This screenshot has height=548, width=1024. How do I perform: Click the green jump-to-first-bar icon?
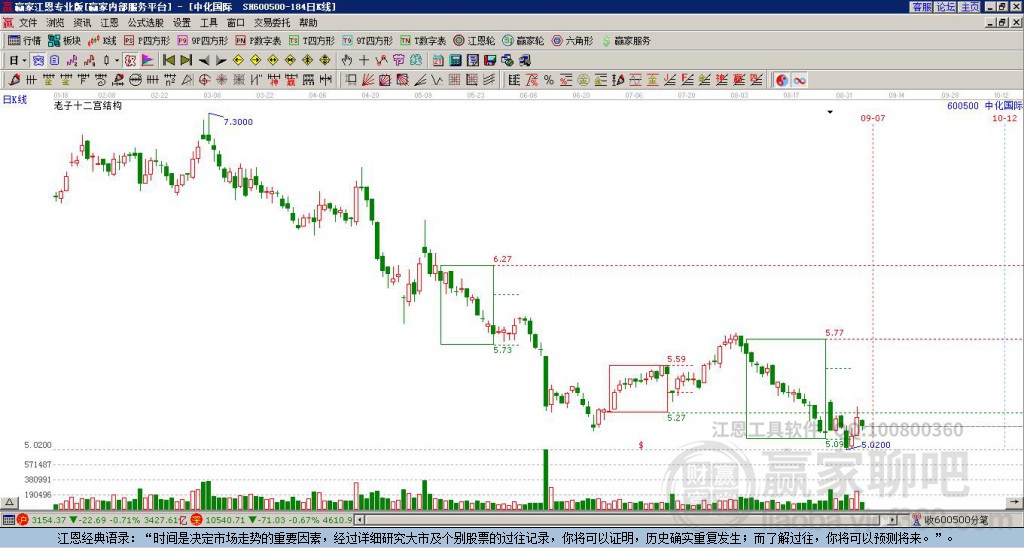(x=168, y=60)
